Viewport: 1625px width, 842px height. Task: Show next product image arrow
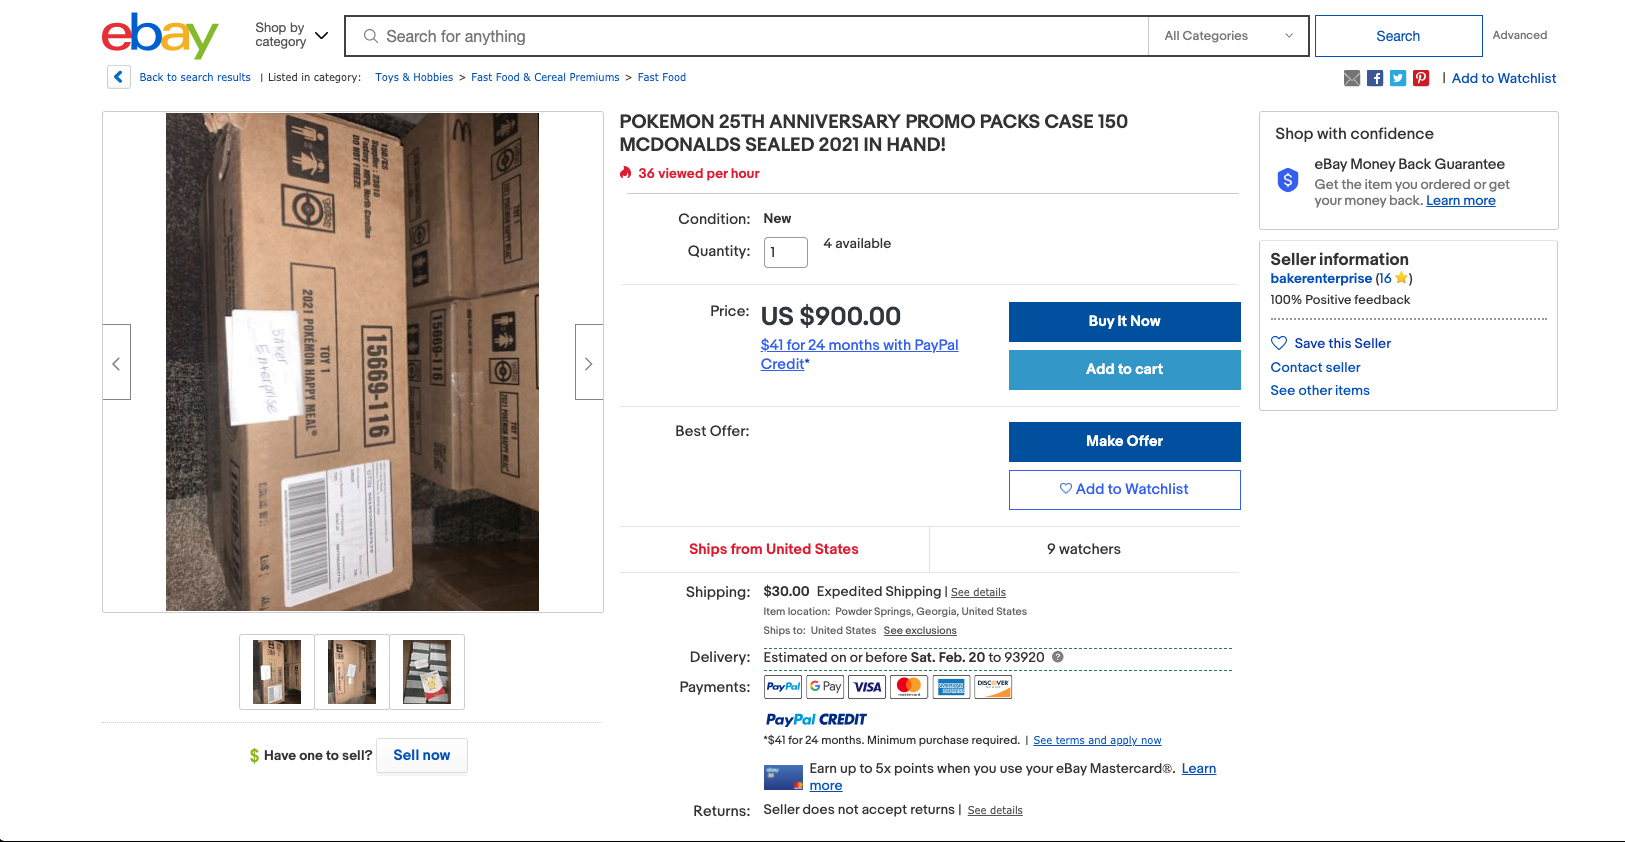(x=588, y=363)
